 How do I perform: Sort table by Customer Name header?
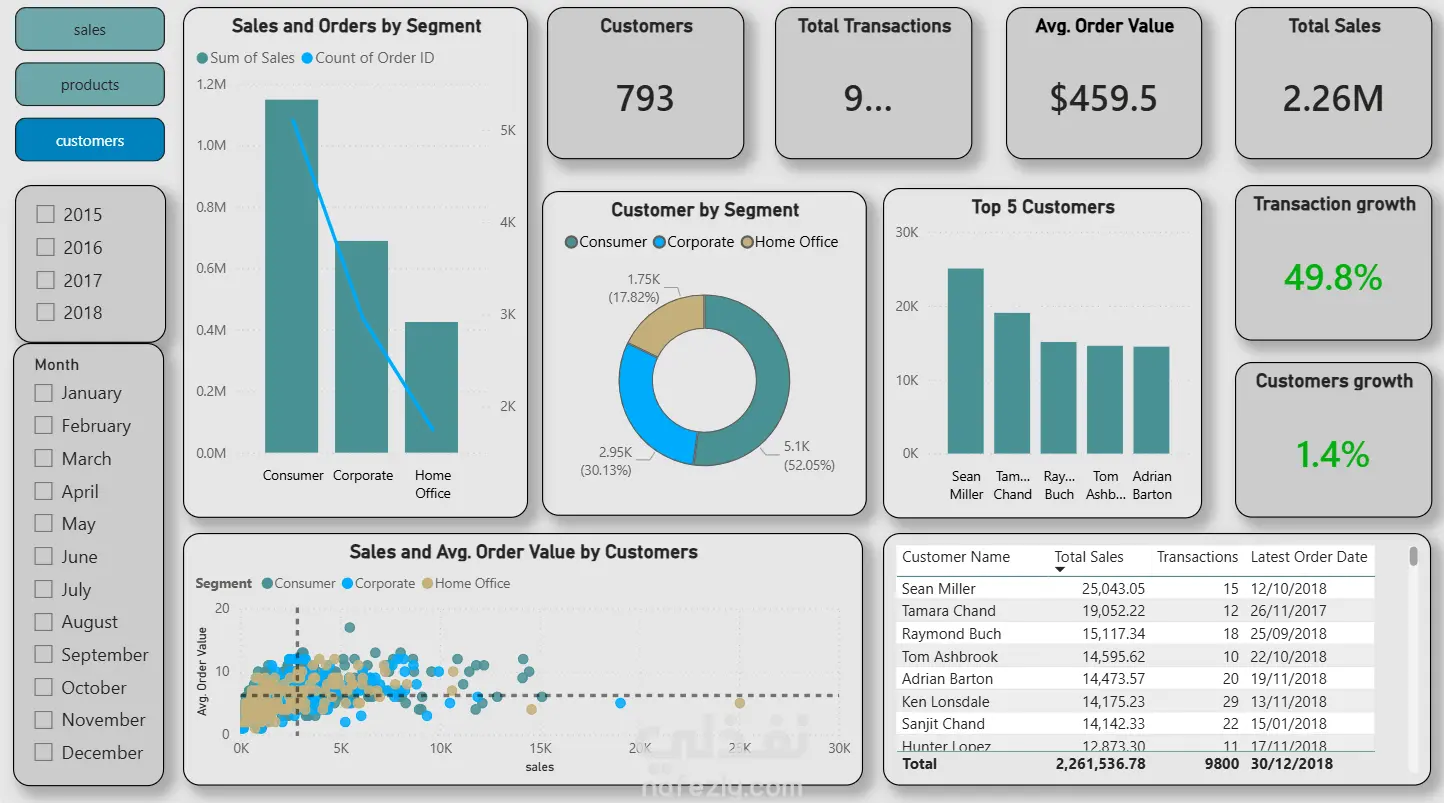coord(956,557)
